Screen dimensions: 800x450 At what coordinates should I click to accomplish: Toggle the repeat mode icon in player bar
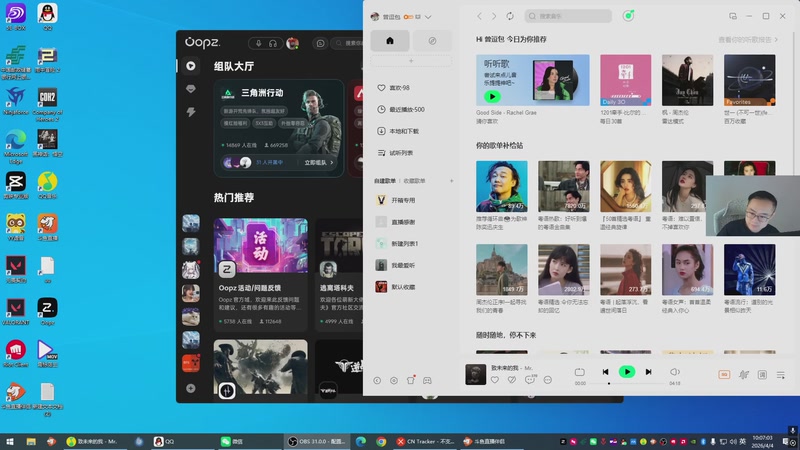pyautogui.click(x=580, y=372)
